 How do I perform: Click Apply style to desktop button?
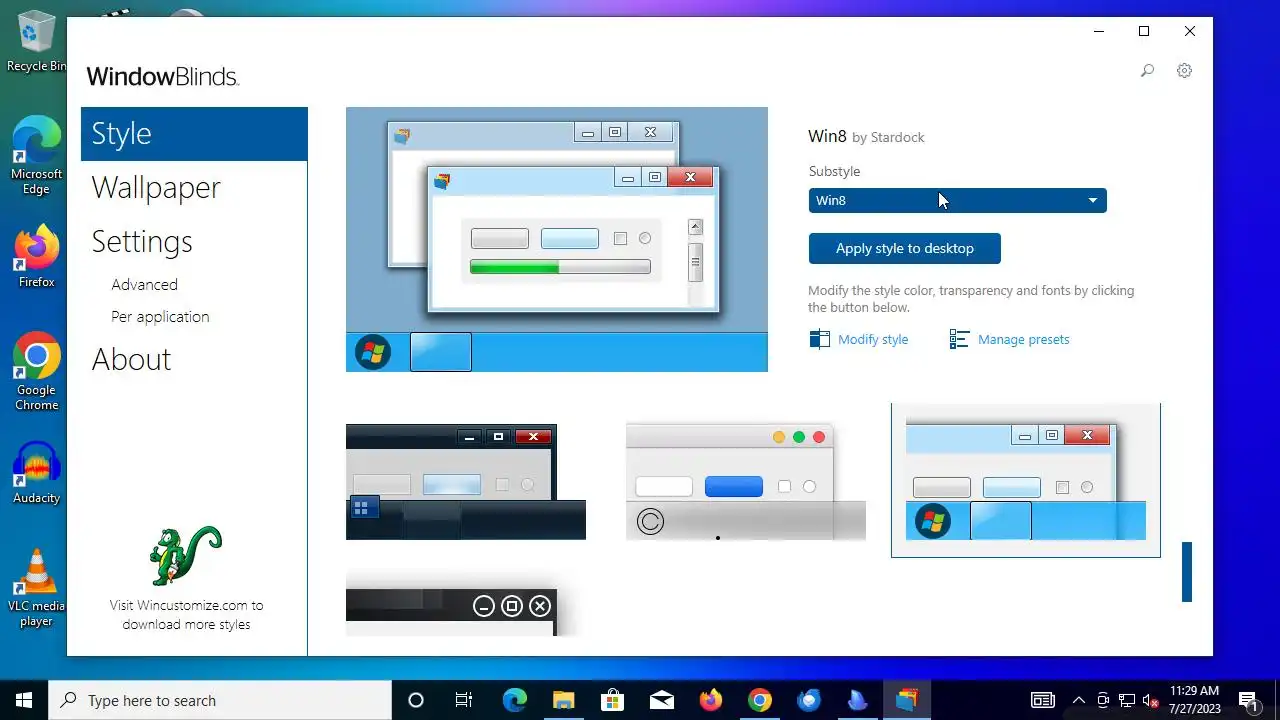904,248
